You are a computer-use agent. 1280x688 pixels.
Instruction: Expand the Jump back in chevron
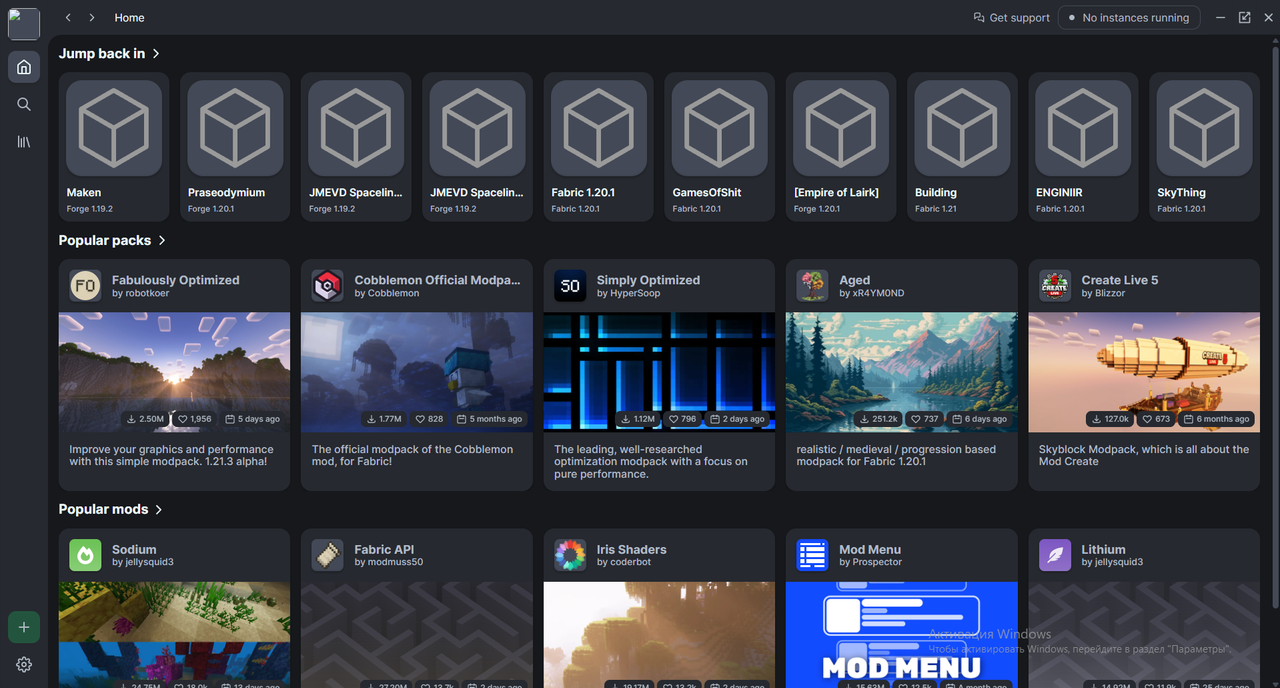[x=156, y=54]
